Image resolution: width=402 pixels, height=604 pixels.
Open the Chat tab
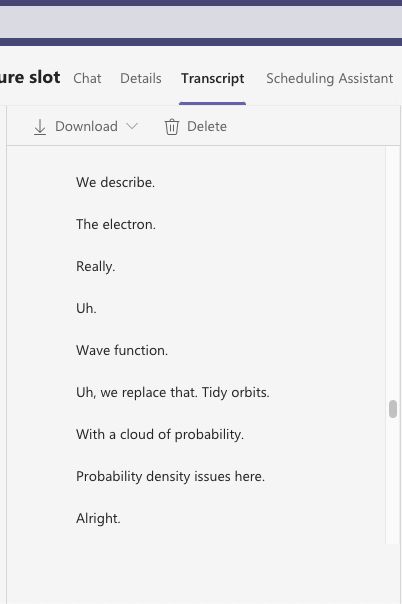[x=87, y=78]
